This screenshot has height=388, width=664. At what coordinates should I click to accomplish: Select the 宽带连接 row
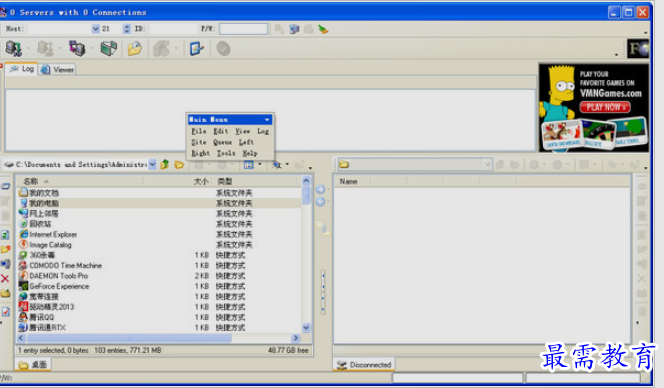click(x=159, y=297)
